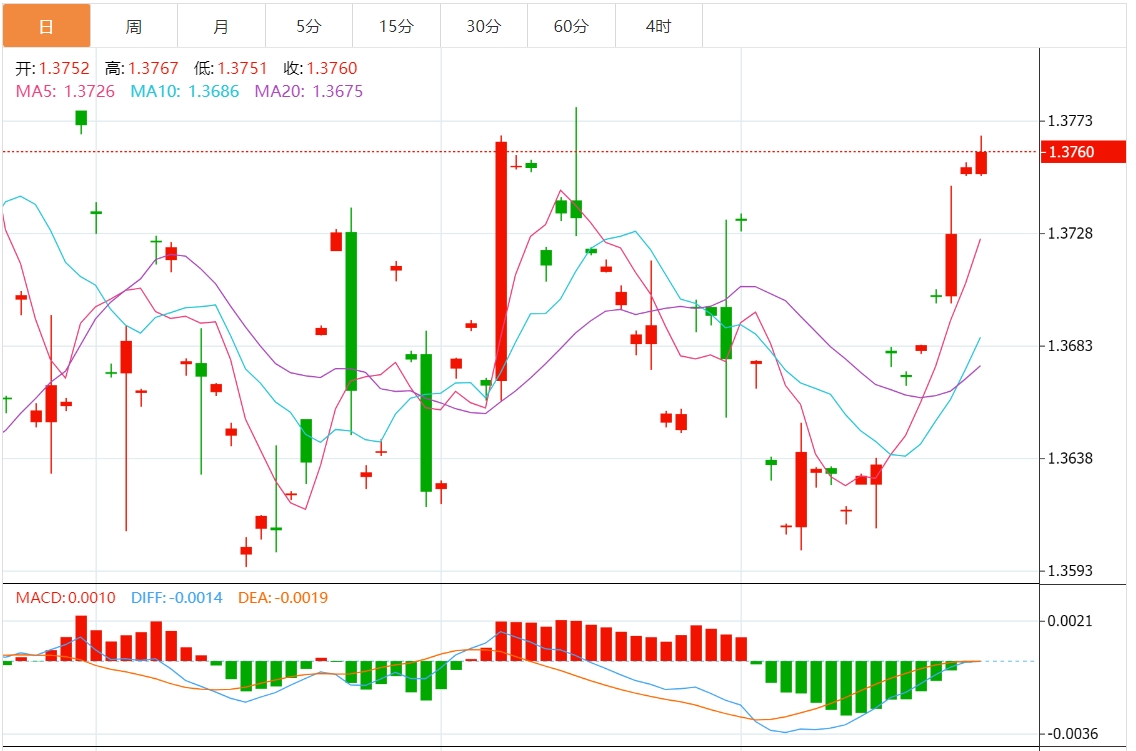The height and width of the screenshot is (751, 1136).
Task: Click the 1.3773 price axis label
Action: (x=1069, y=121)
